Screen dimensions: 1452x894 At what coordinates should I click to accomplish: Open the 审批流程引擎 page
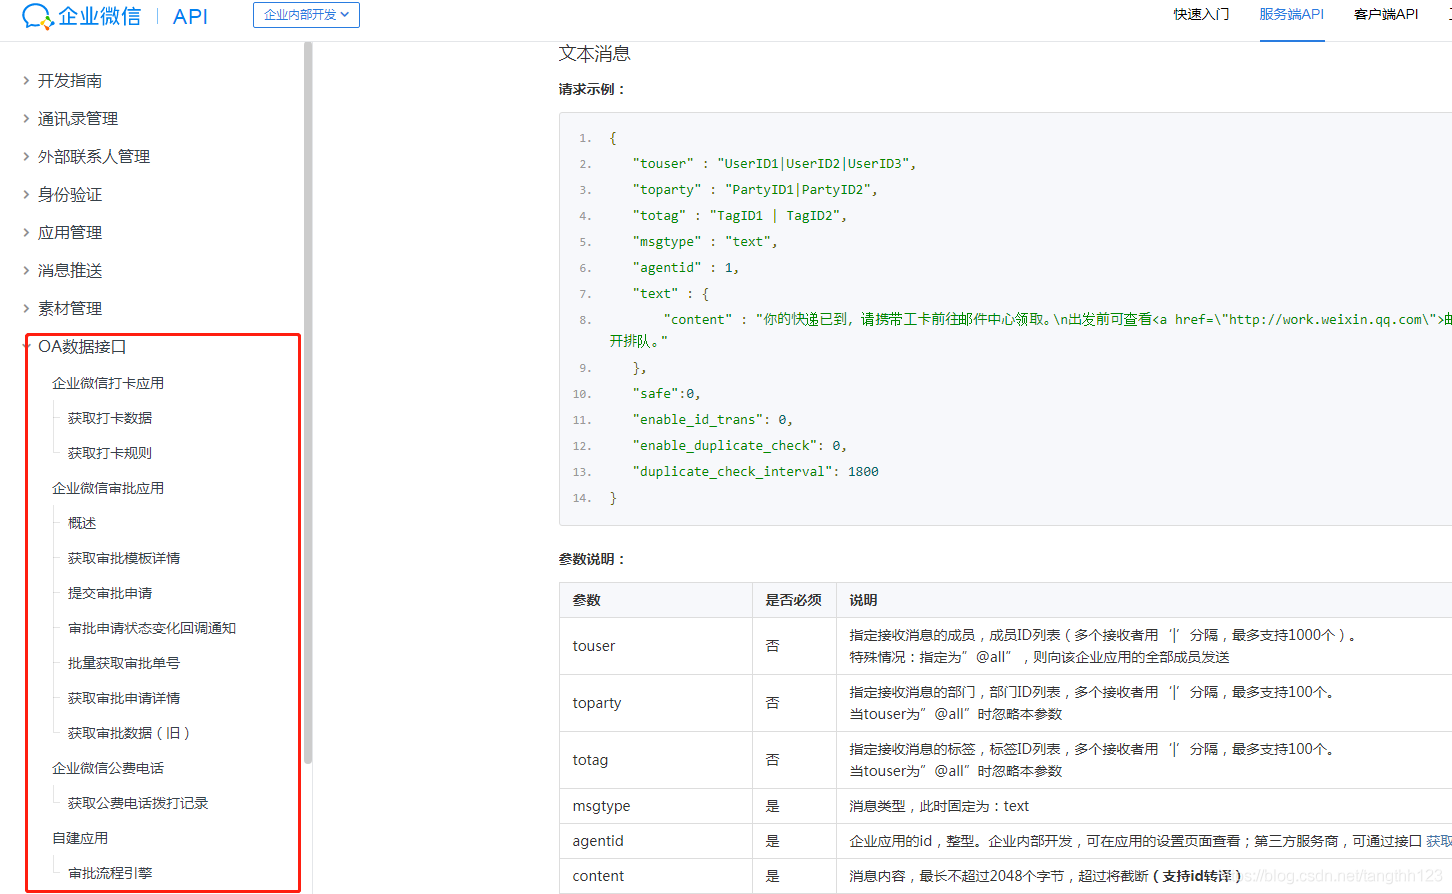coord(110,873)
